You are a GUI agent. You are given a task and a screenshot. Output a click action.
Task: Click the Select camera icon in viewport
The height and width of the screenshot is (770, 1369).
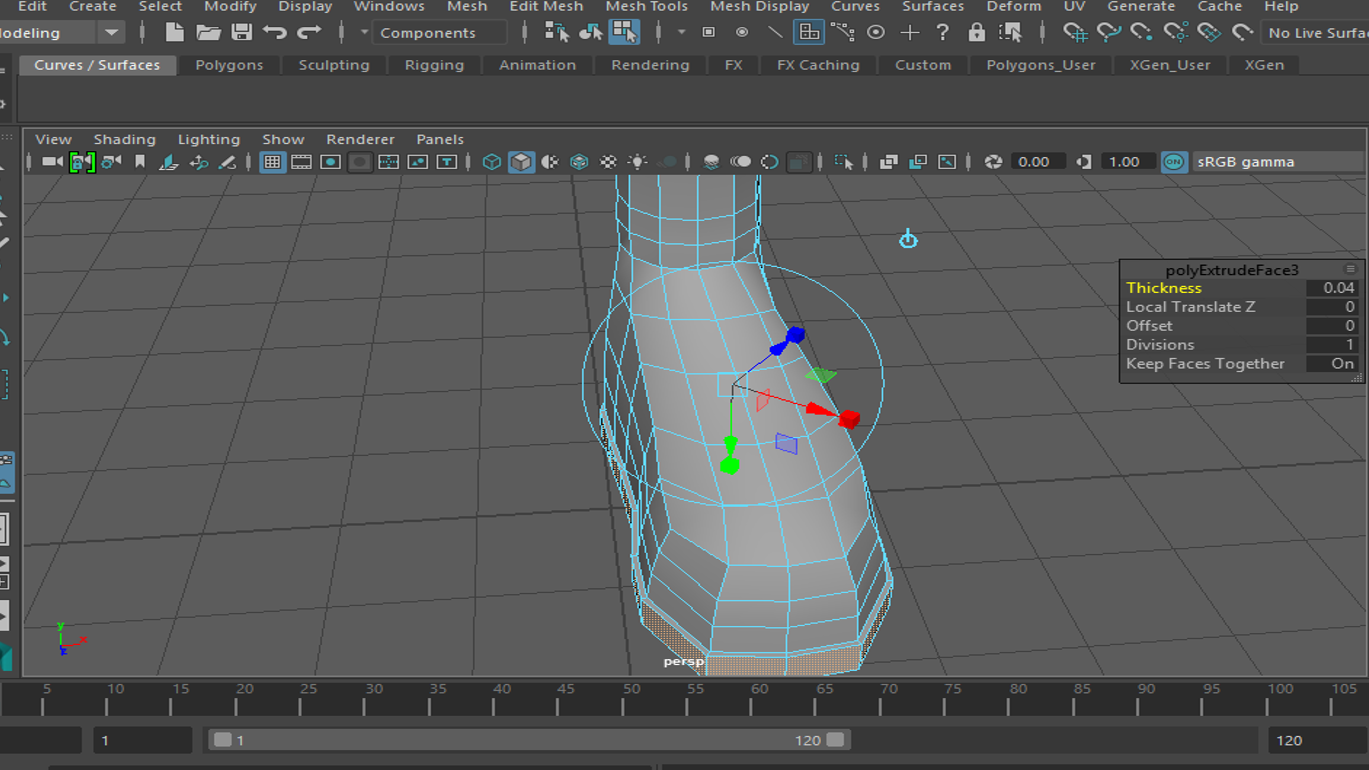click(x=52, y=162)
